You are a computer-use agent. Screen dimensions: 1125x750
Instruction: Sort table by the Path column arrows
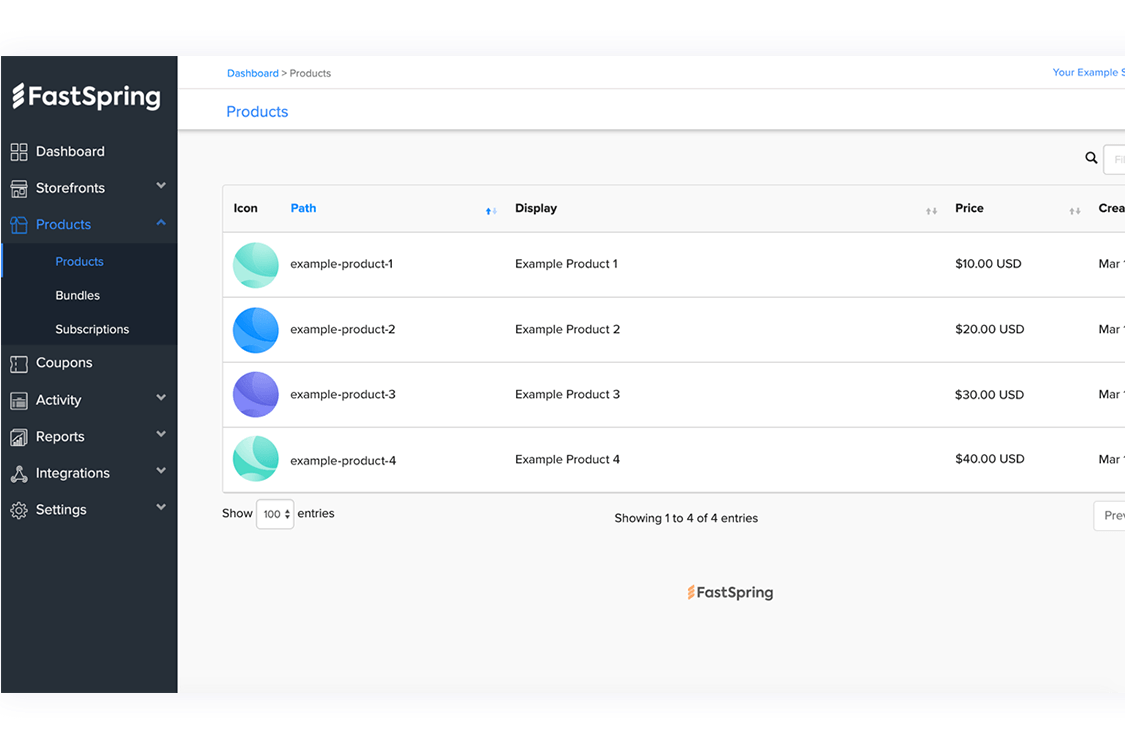491,211
